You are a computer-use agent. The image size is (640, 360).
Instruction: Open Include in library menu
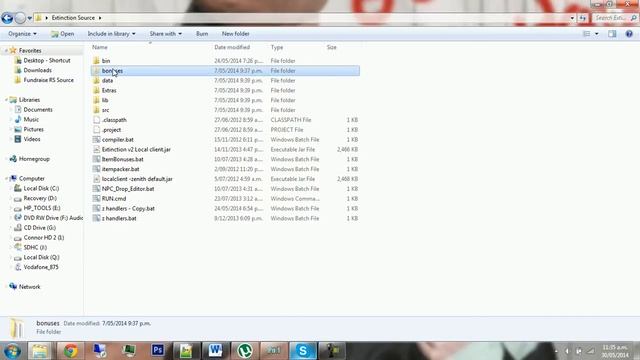pyautogui.click(x=111, y=34)
